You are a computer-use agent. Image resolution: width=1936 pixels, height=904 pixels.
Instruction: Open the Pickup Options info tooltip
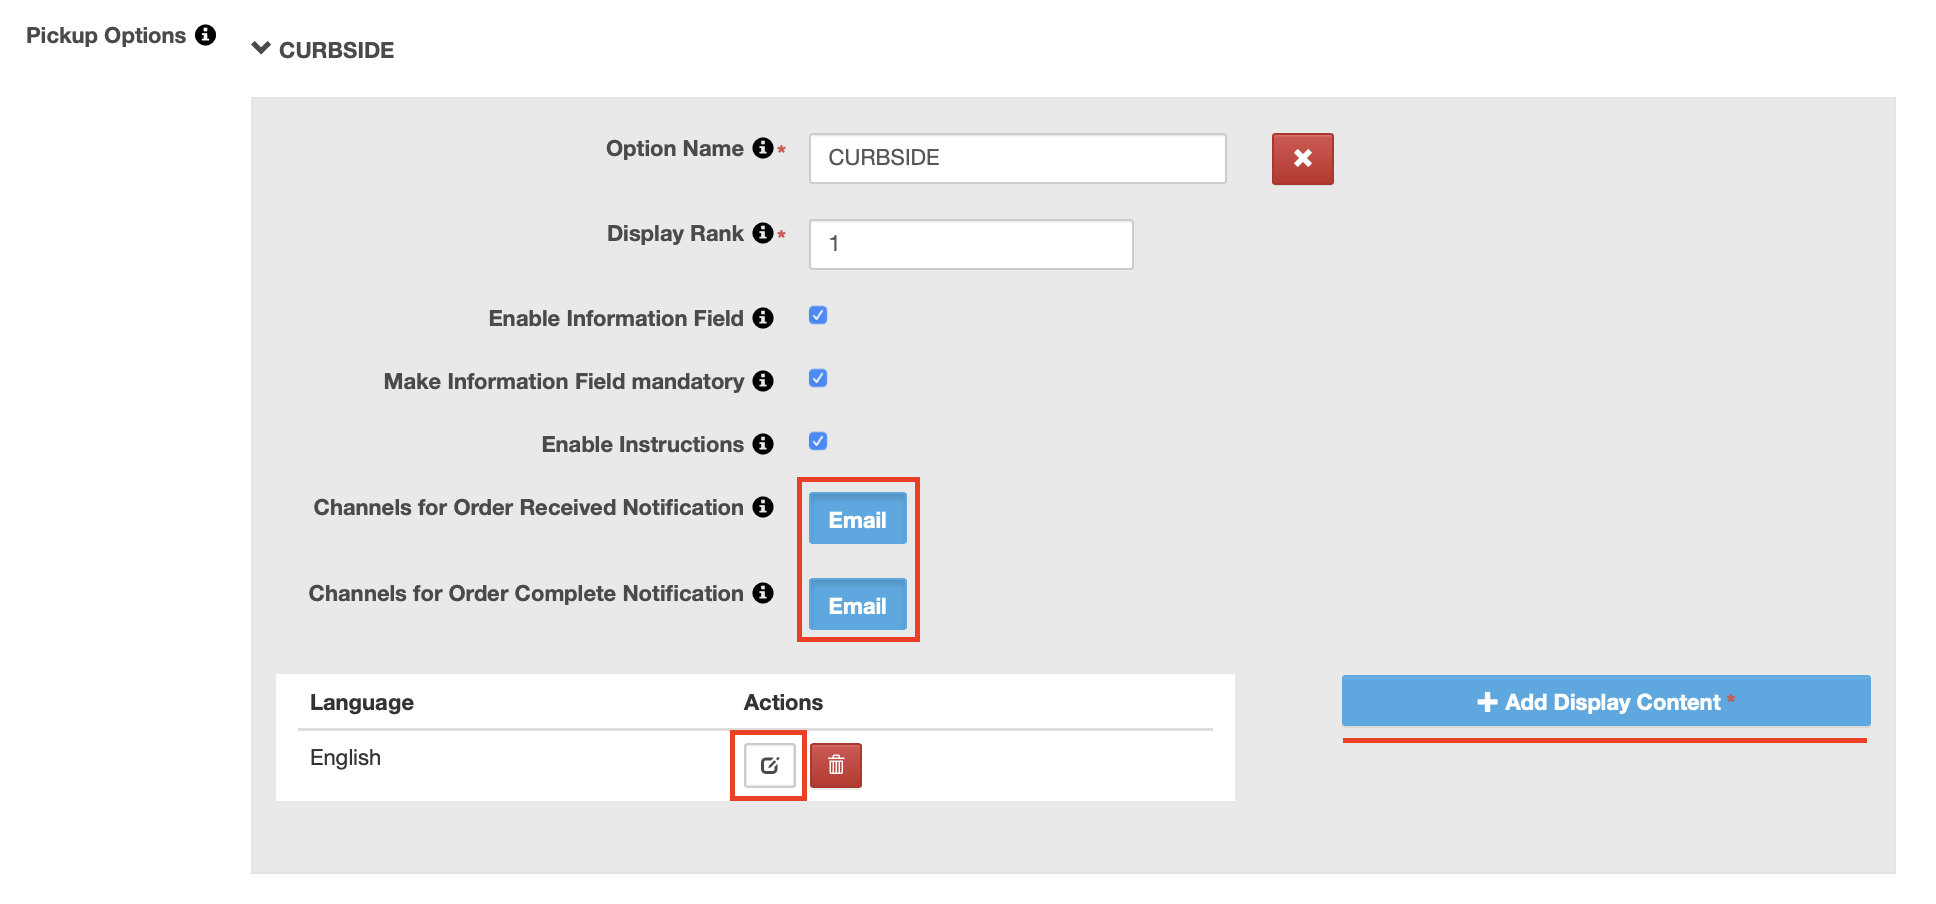tap(206, 35)
